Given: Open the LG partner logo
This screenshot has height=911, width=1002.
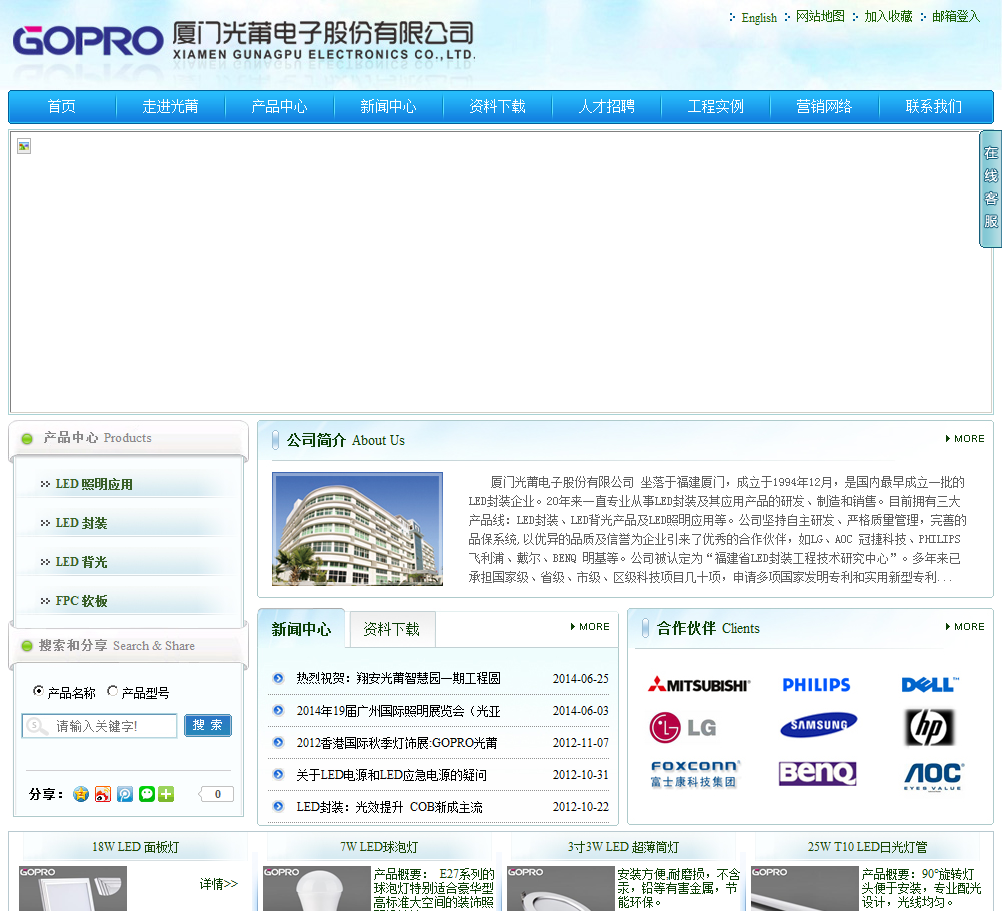Looking at the screenshot, I should click(x=682, y=727).
